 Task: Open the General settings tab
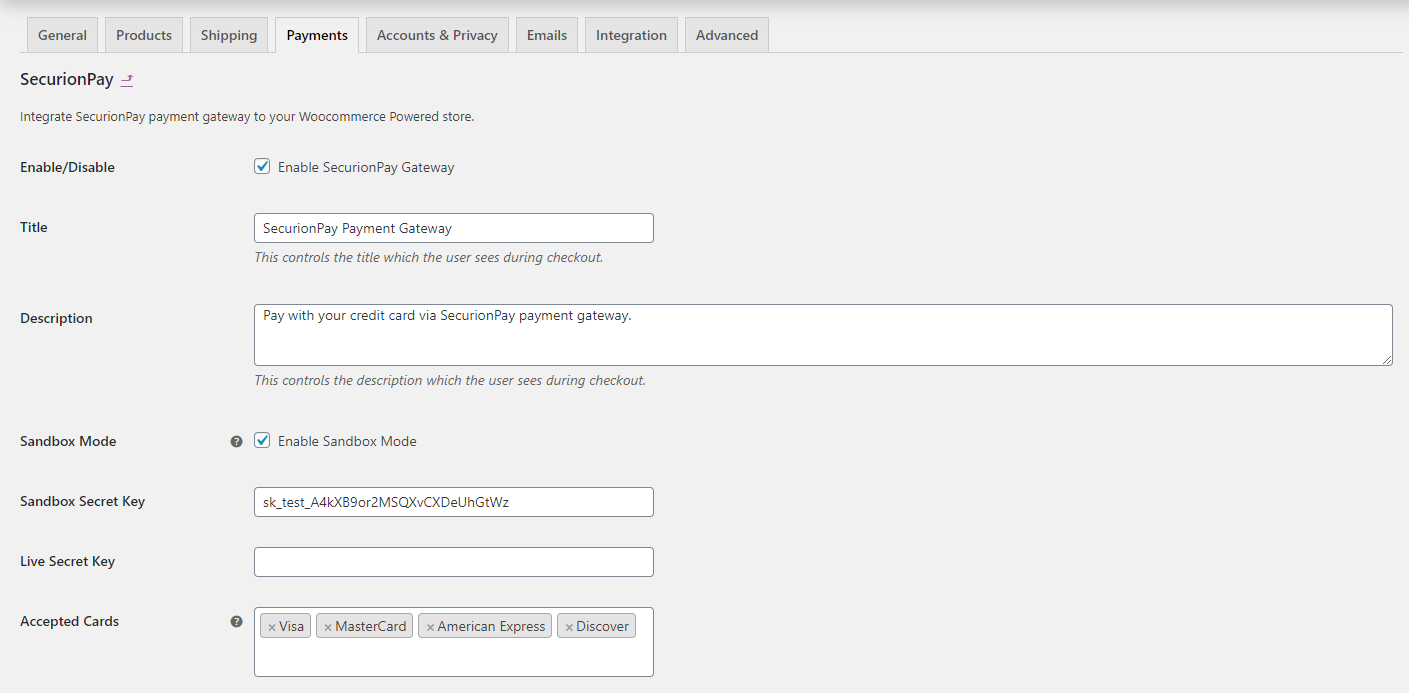tap(62, 35)
